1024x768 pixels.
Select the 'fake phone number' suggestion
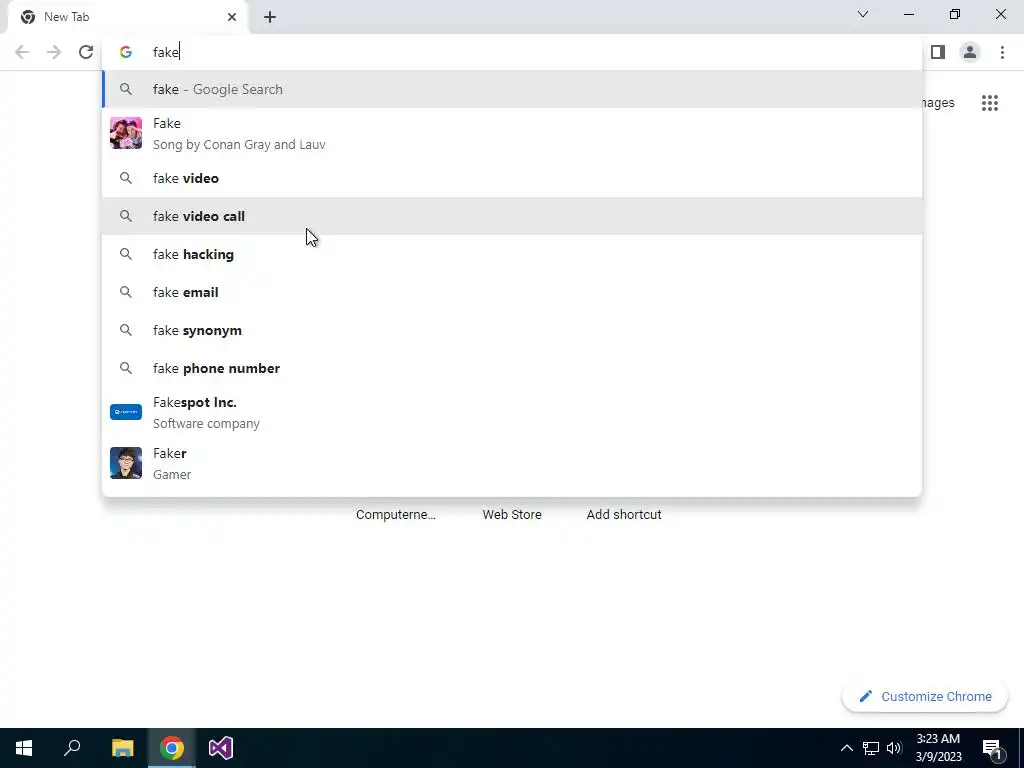512,368
